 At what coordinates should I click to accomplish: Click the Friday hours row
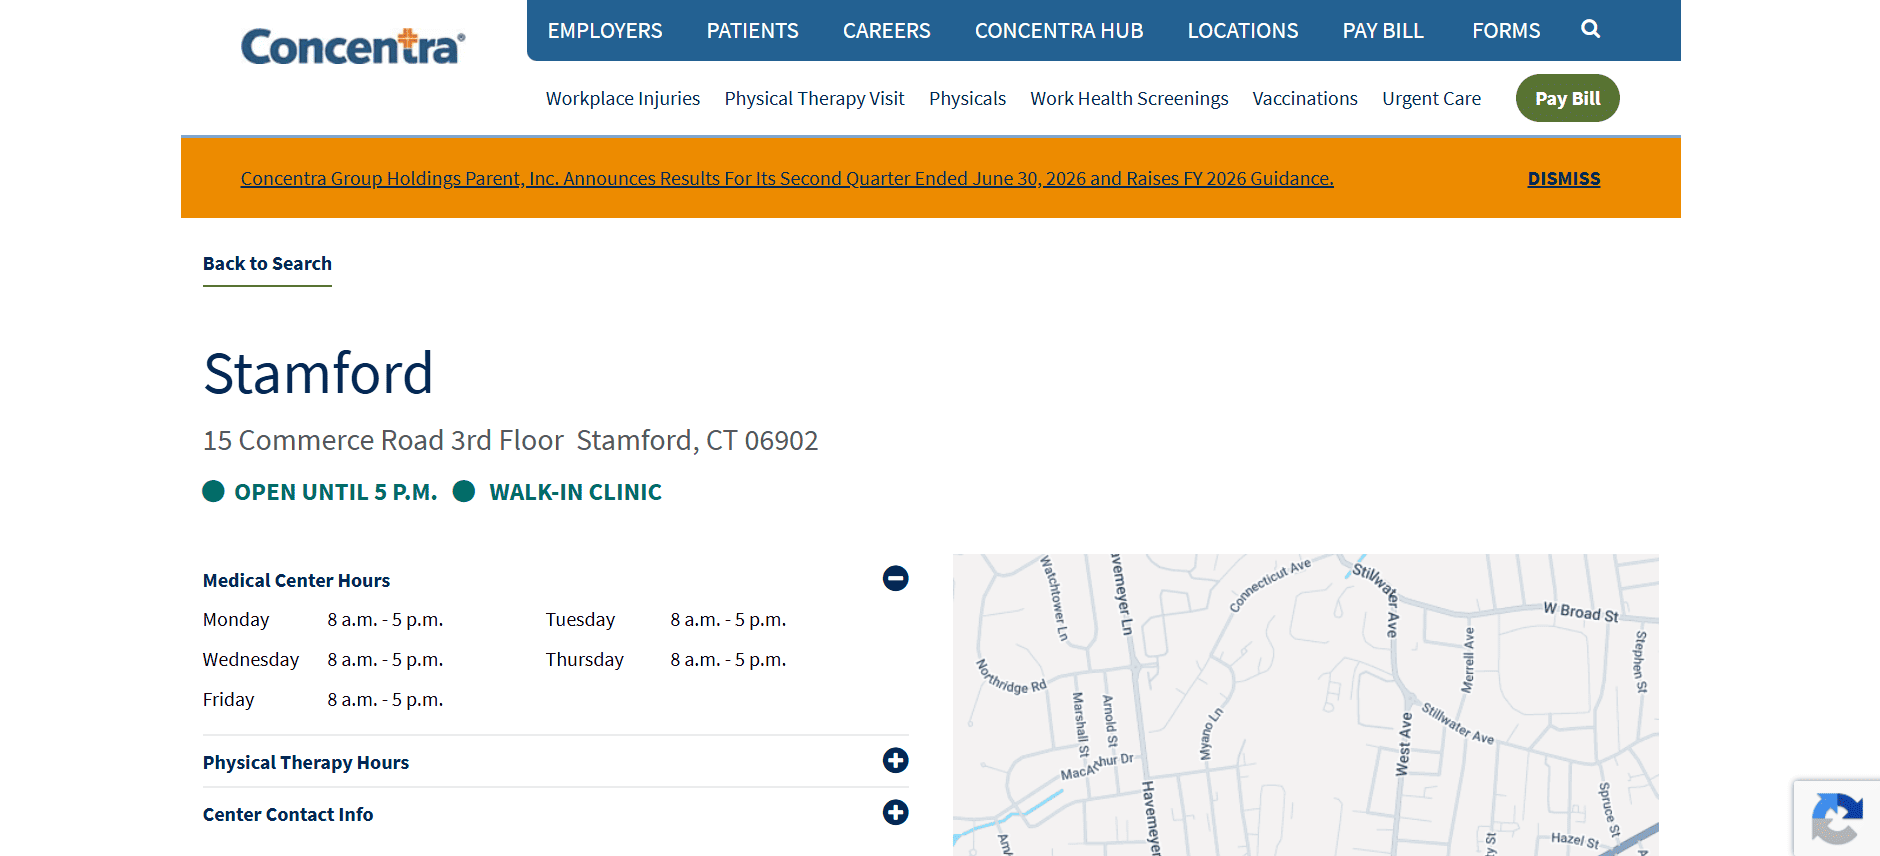tap(323, 700)
